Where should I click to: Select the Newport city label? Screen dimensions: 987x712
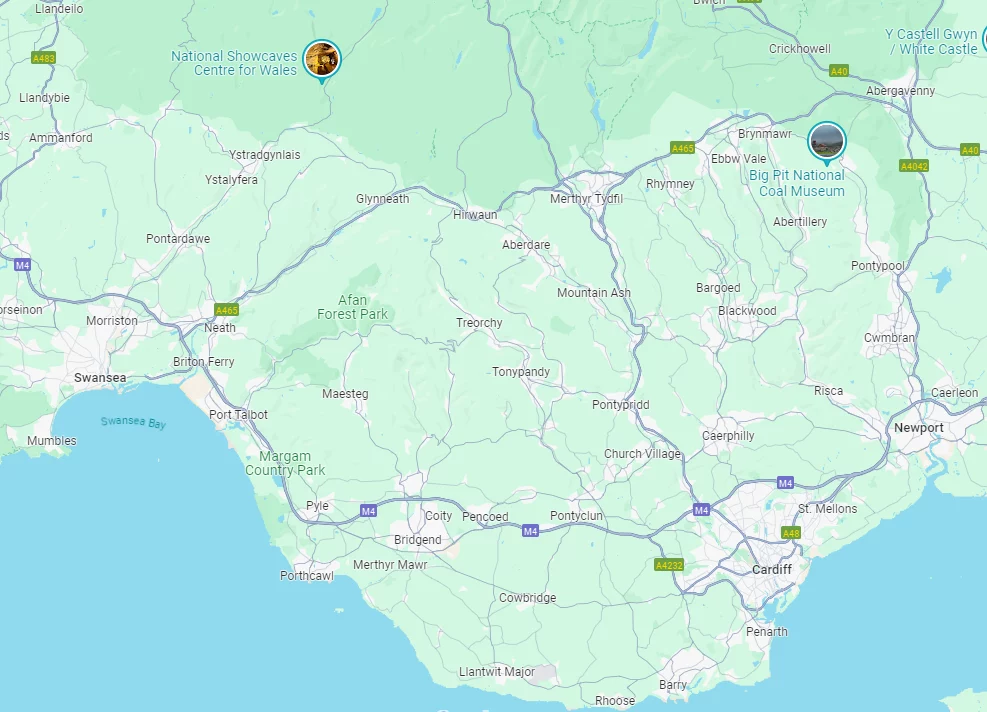918,427
